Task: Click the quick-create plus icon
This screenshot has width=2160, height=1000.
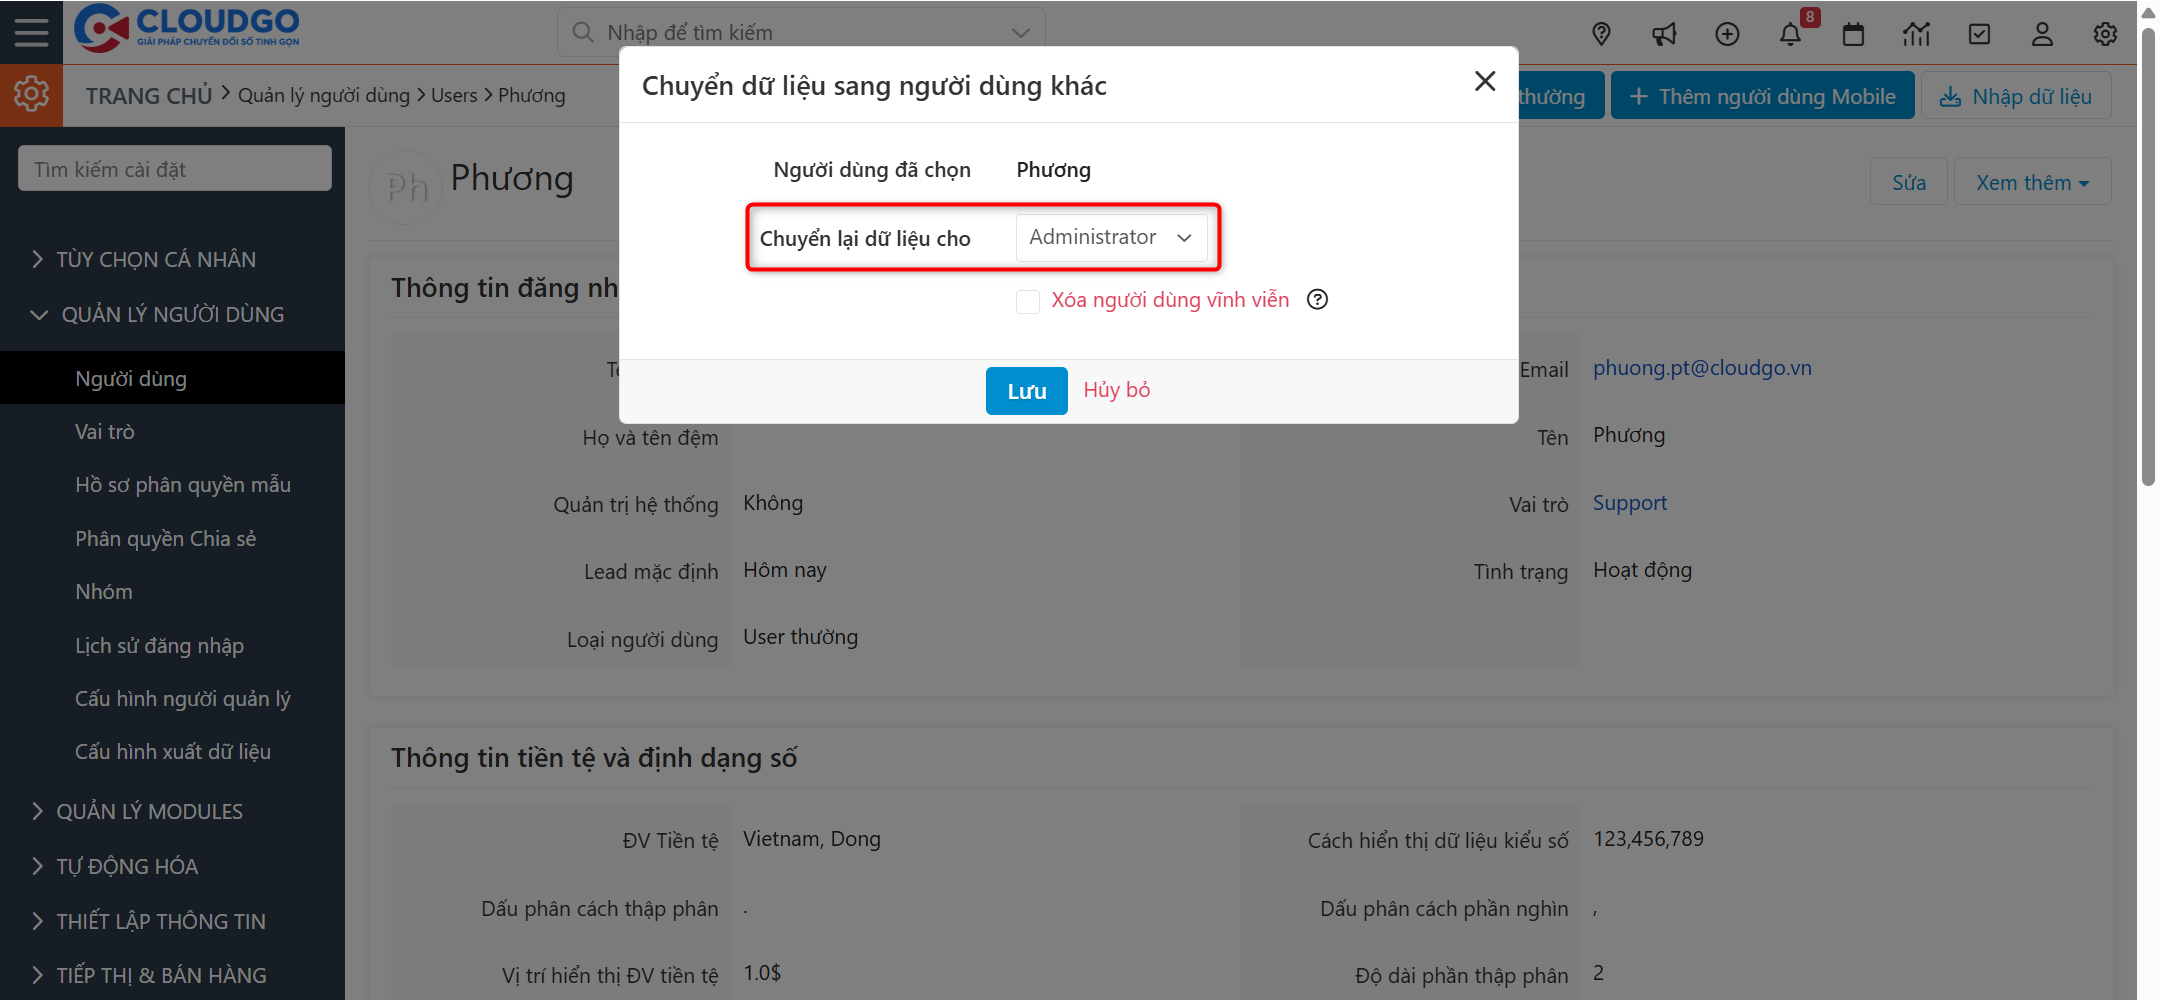Action: pos(1727,33)
